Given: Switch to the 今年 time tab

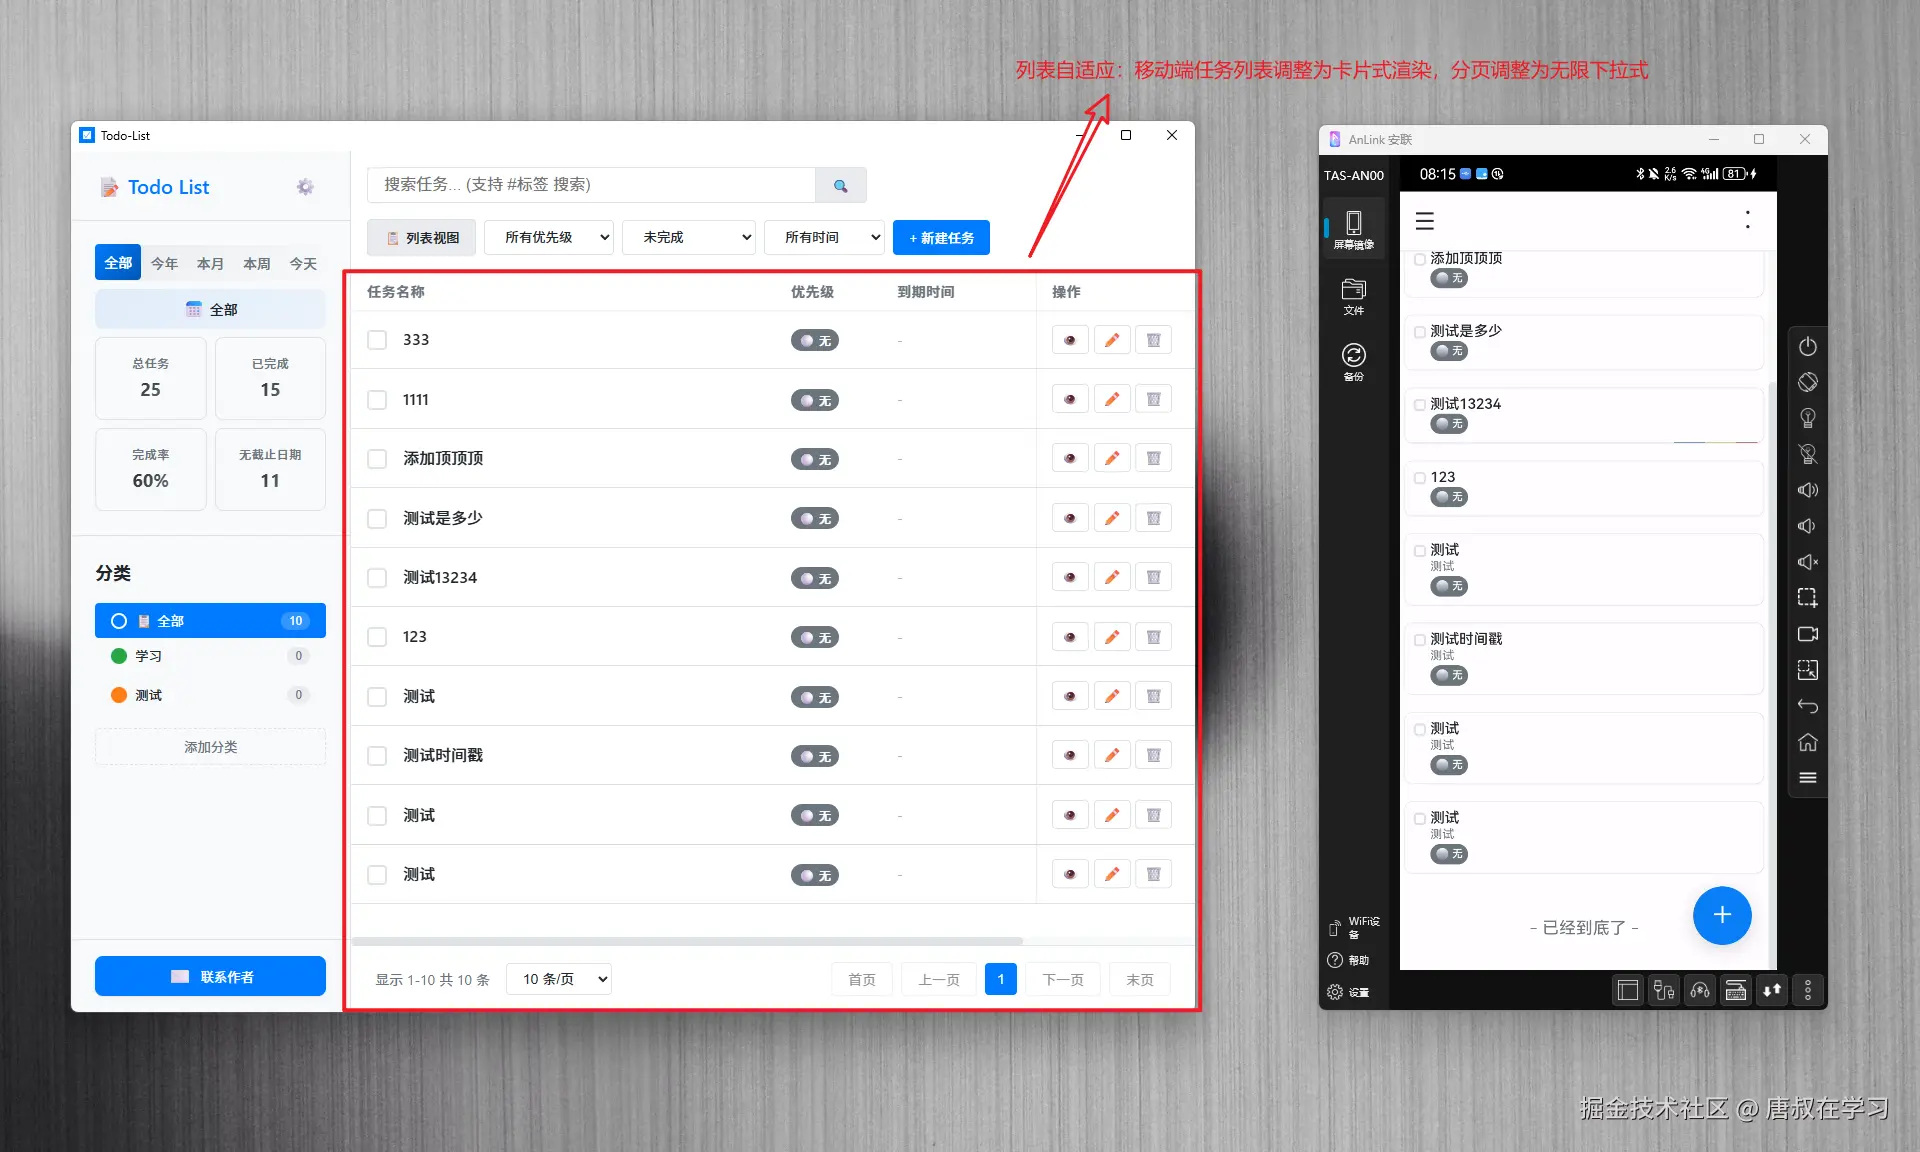Looking at the screenshot, I should click(164, 263).
